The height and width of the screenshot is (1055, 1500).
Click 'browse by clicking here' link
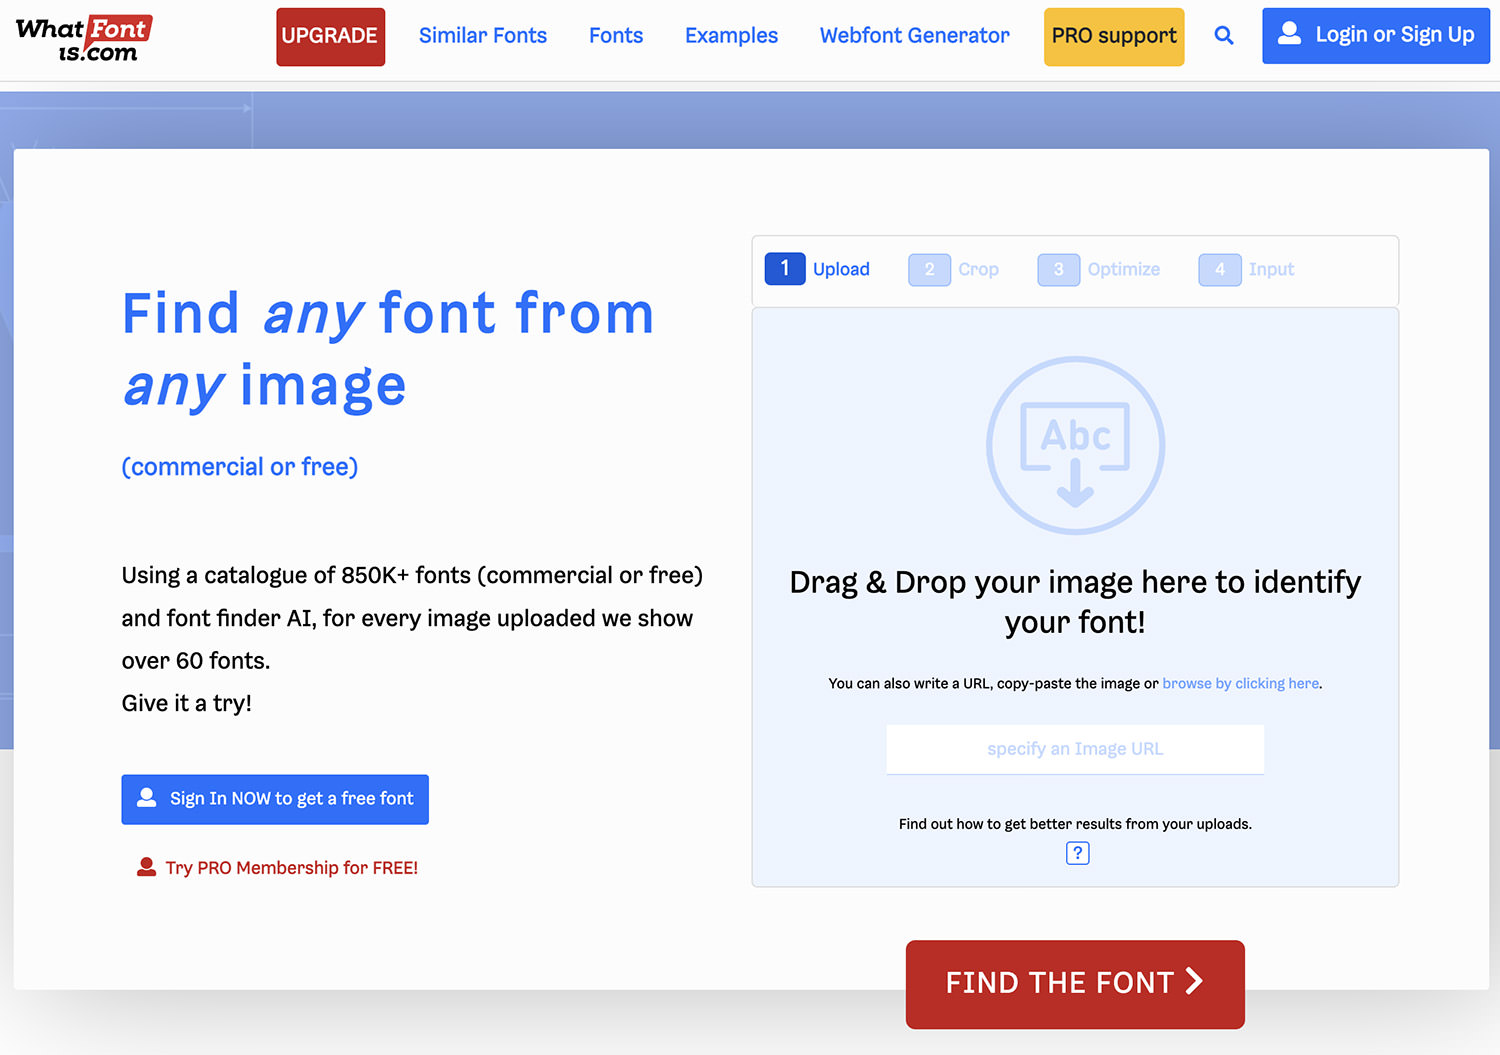[x=1241, y=684]
